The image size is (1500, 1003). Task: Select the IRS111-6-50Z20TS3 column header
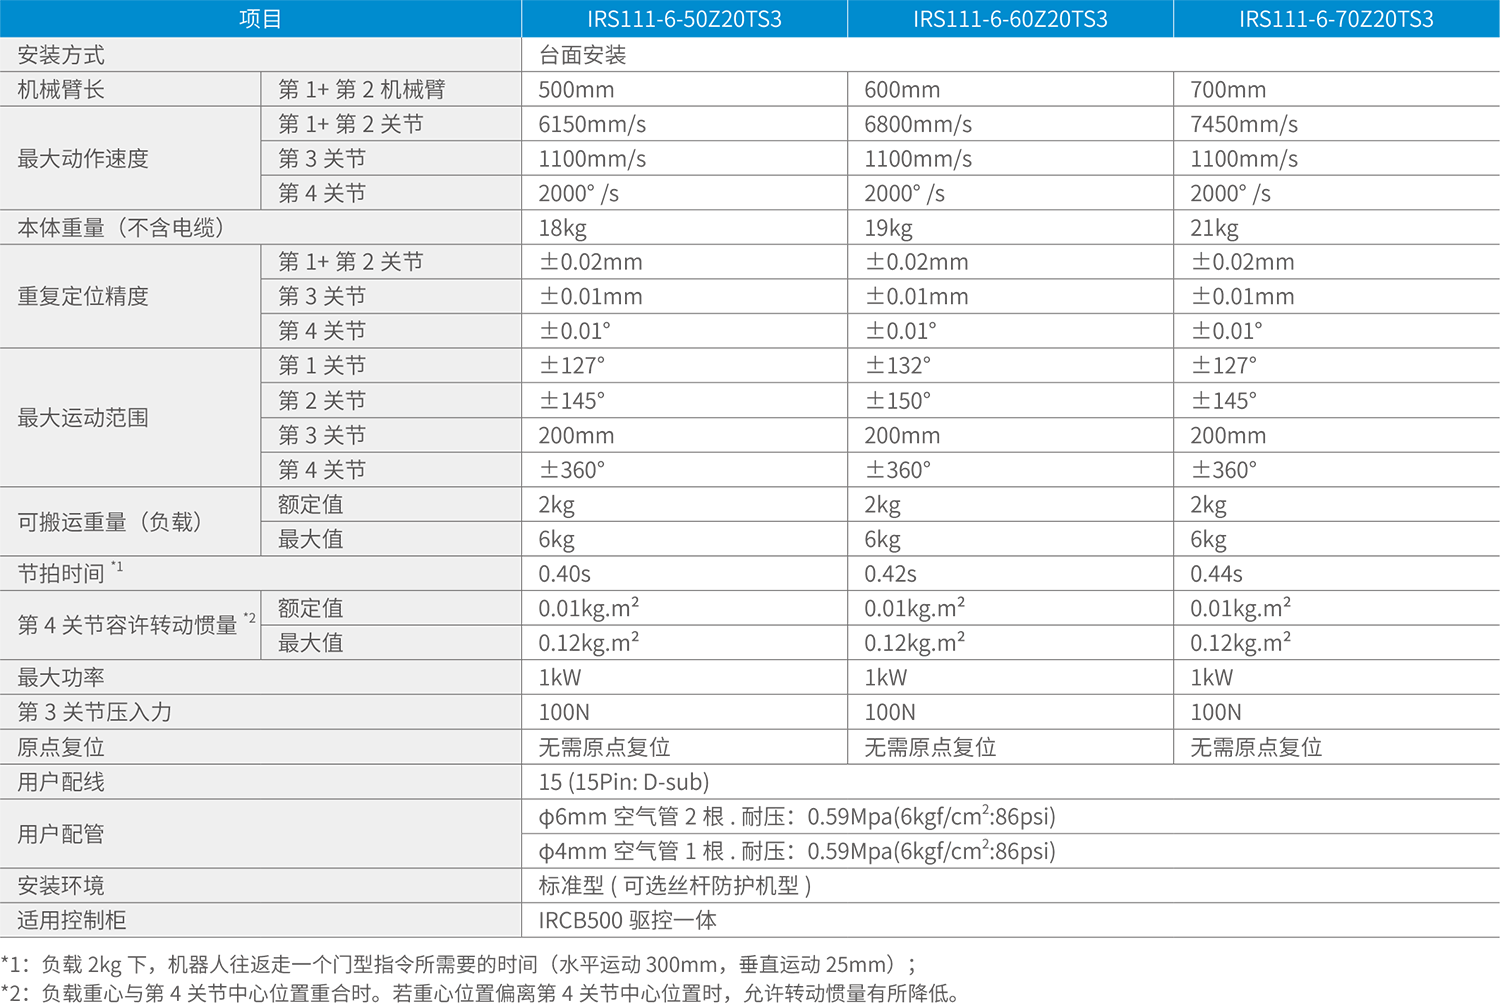684,19
